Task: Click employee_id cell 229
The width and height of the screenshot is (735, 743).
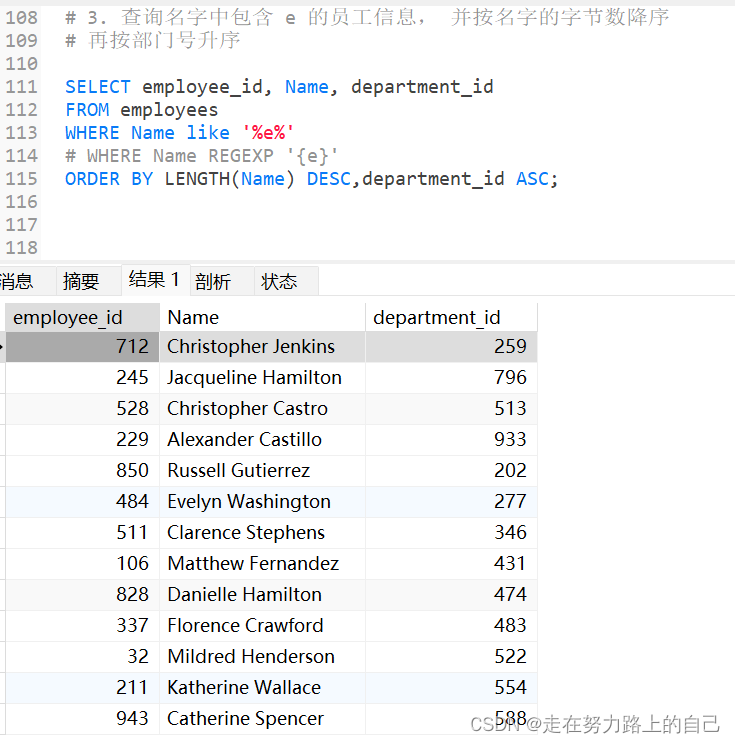Action: pyautogui.click(x=82, y=440)
